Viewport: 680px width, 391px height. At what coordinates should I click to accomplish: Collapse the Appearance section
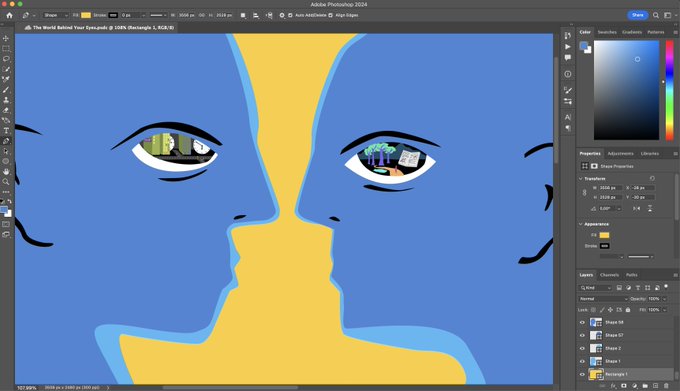tap(581, 224)
